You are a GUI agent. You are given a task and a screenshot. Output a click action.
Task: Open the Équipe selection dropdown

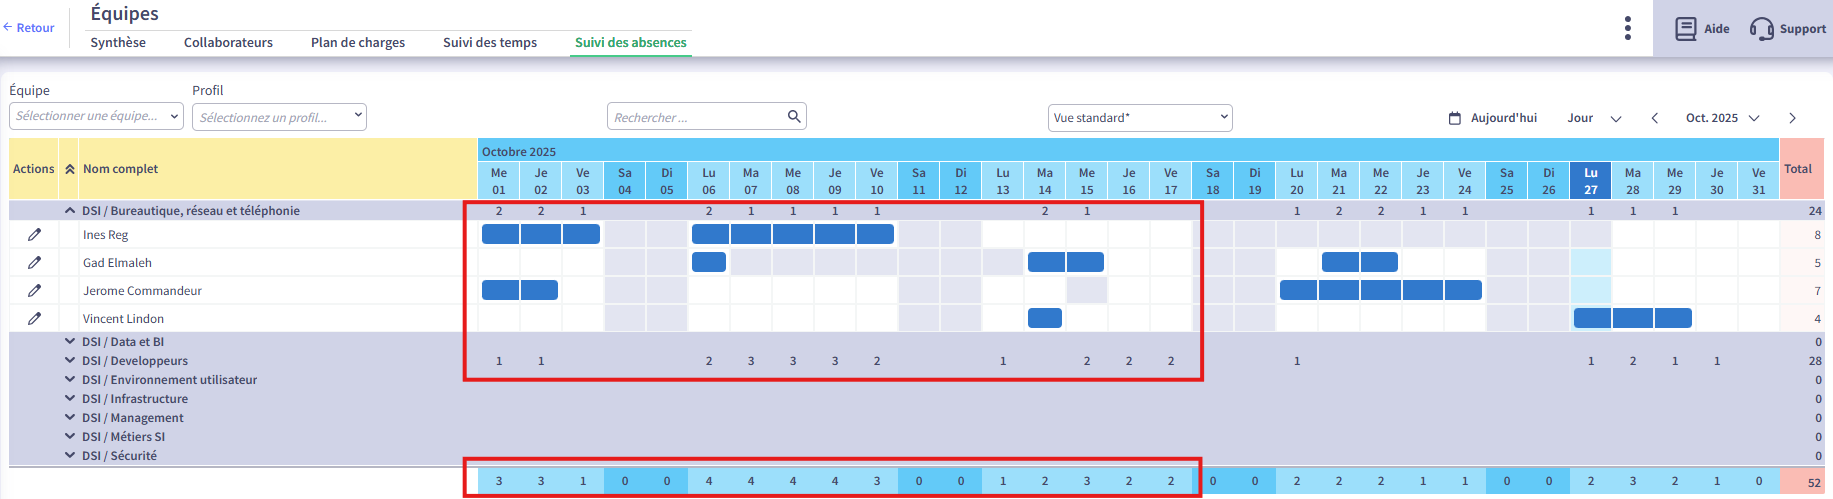coord(97,116)
